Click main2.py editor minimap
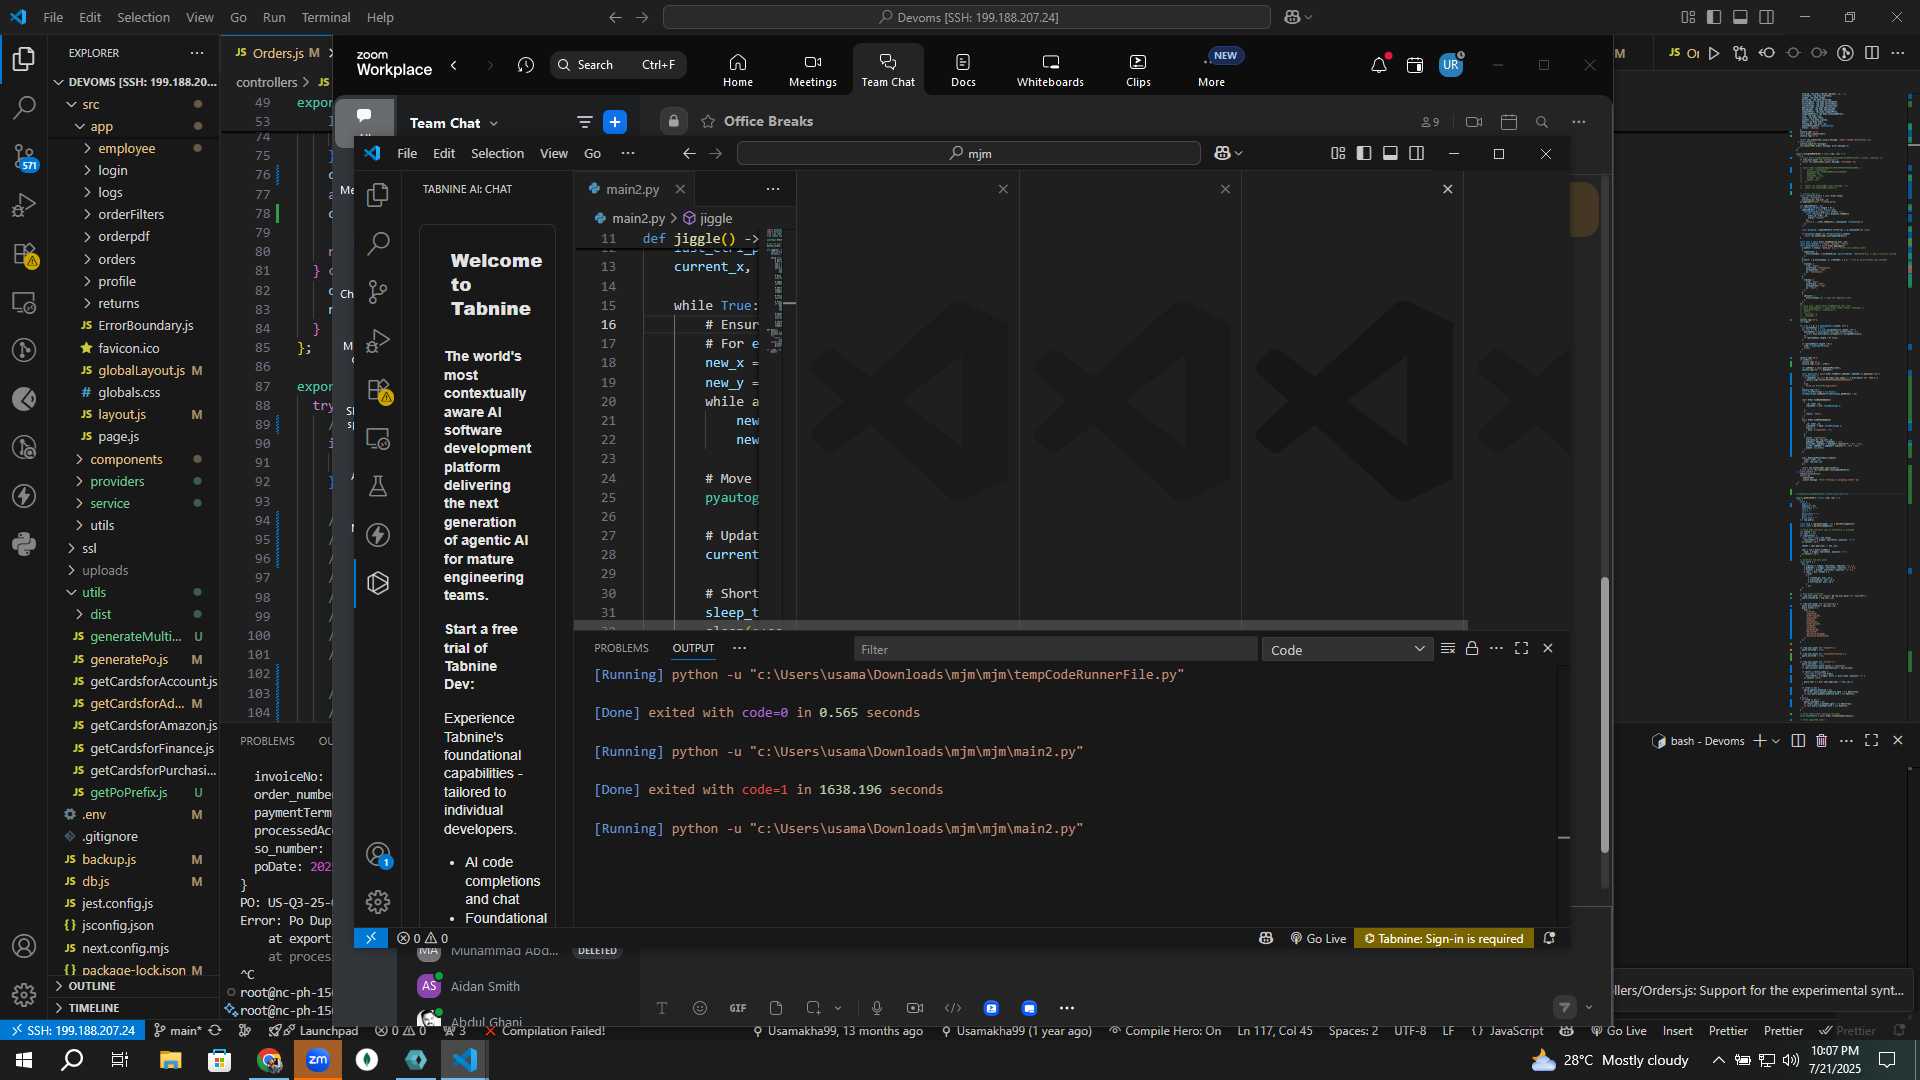Viewport: 1920px width, 1080px height. coord(775,290)
